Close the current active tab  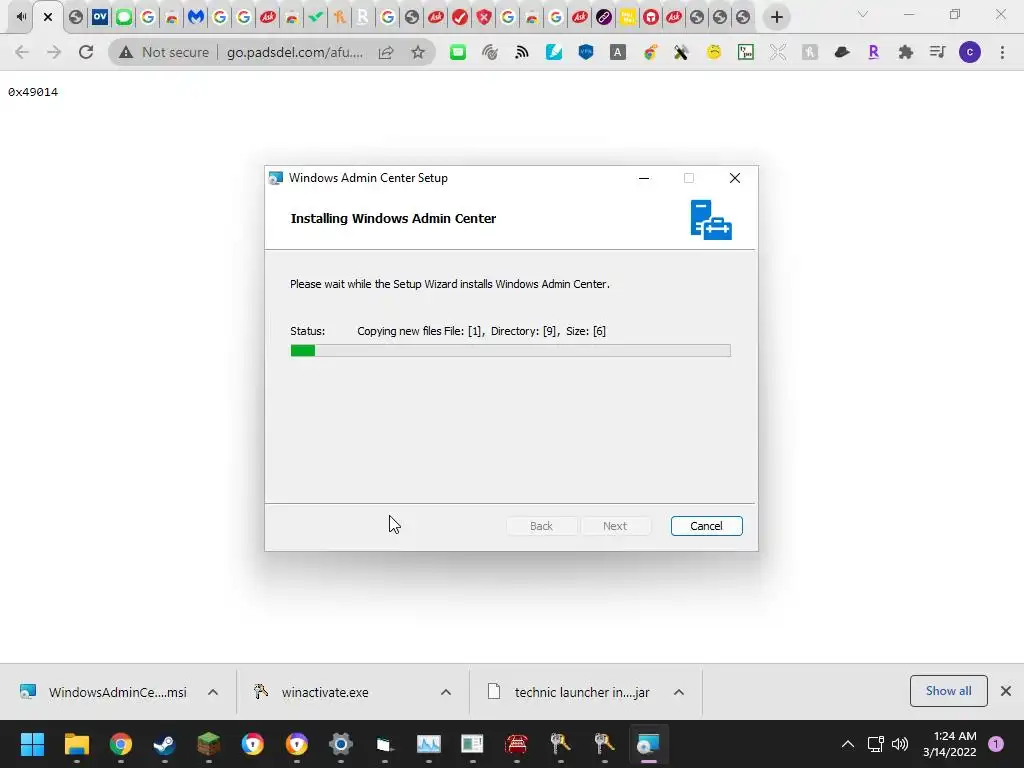pos(48,17)
